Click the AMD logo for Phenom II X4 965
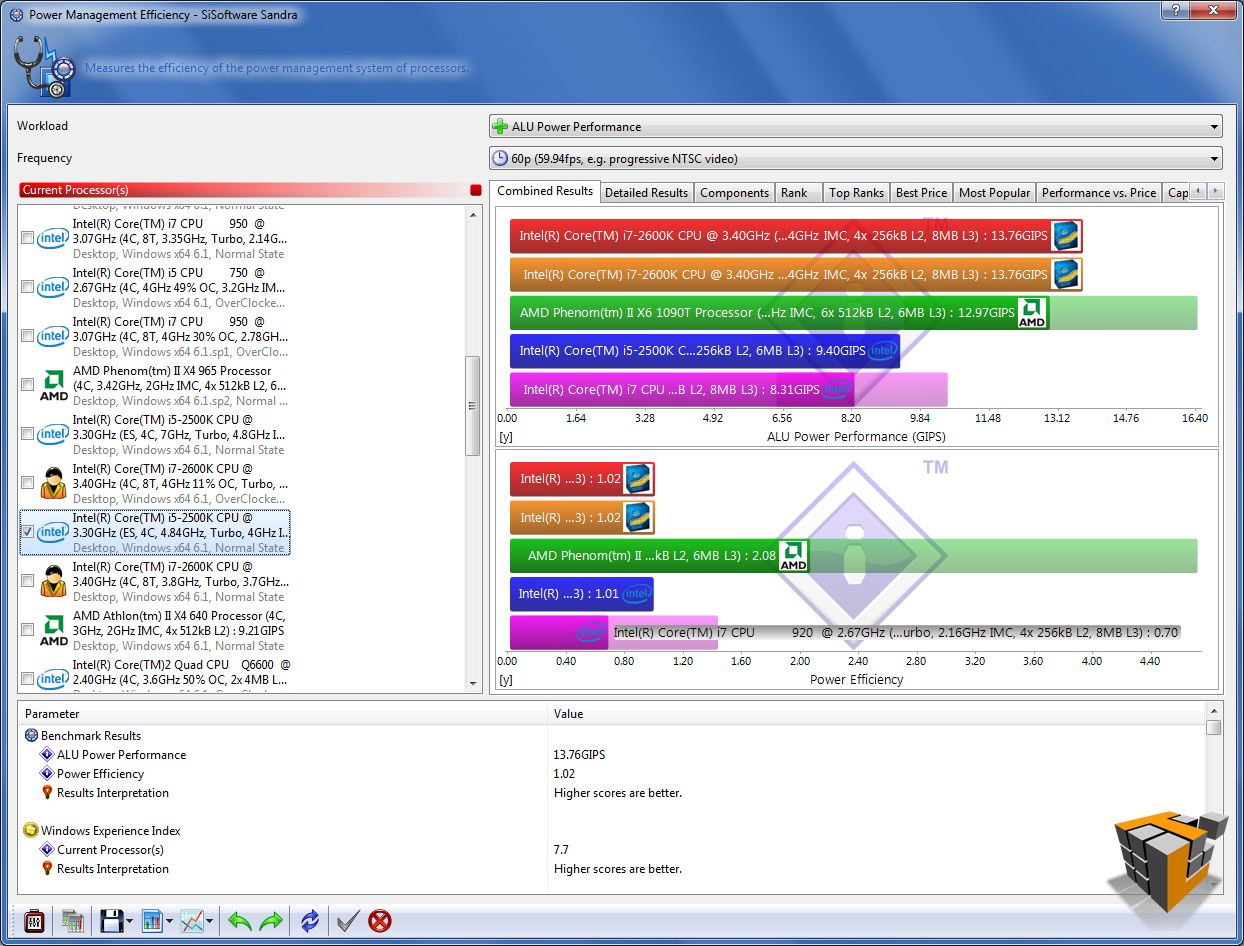1244x946 pixels. [x=53, y=385]
